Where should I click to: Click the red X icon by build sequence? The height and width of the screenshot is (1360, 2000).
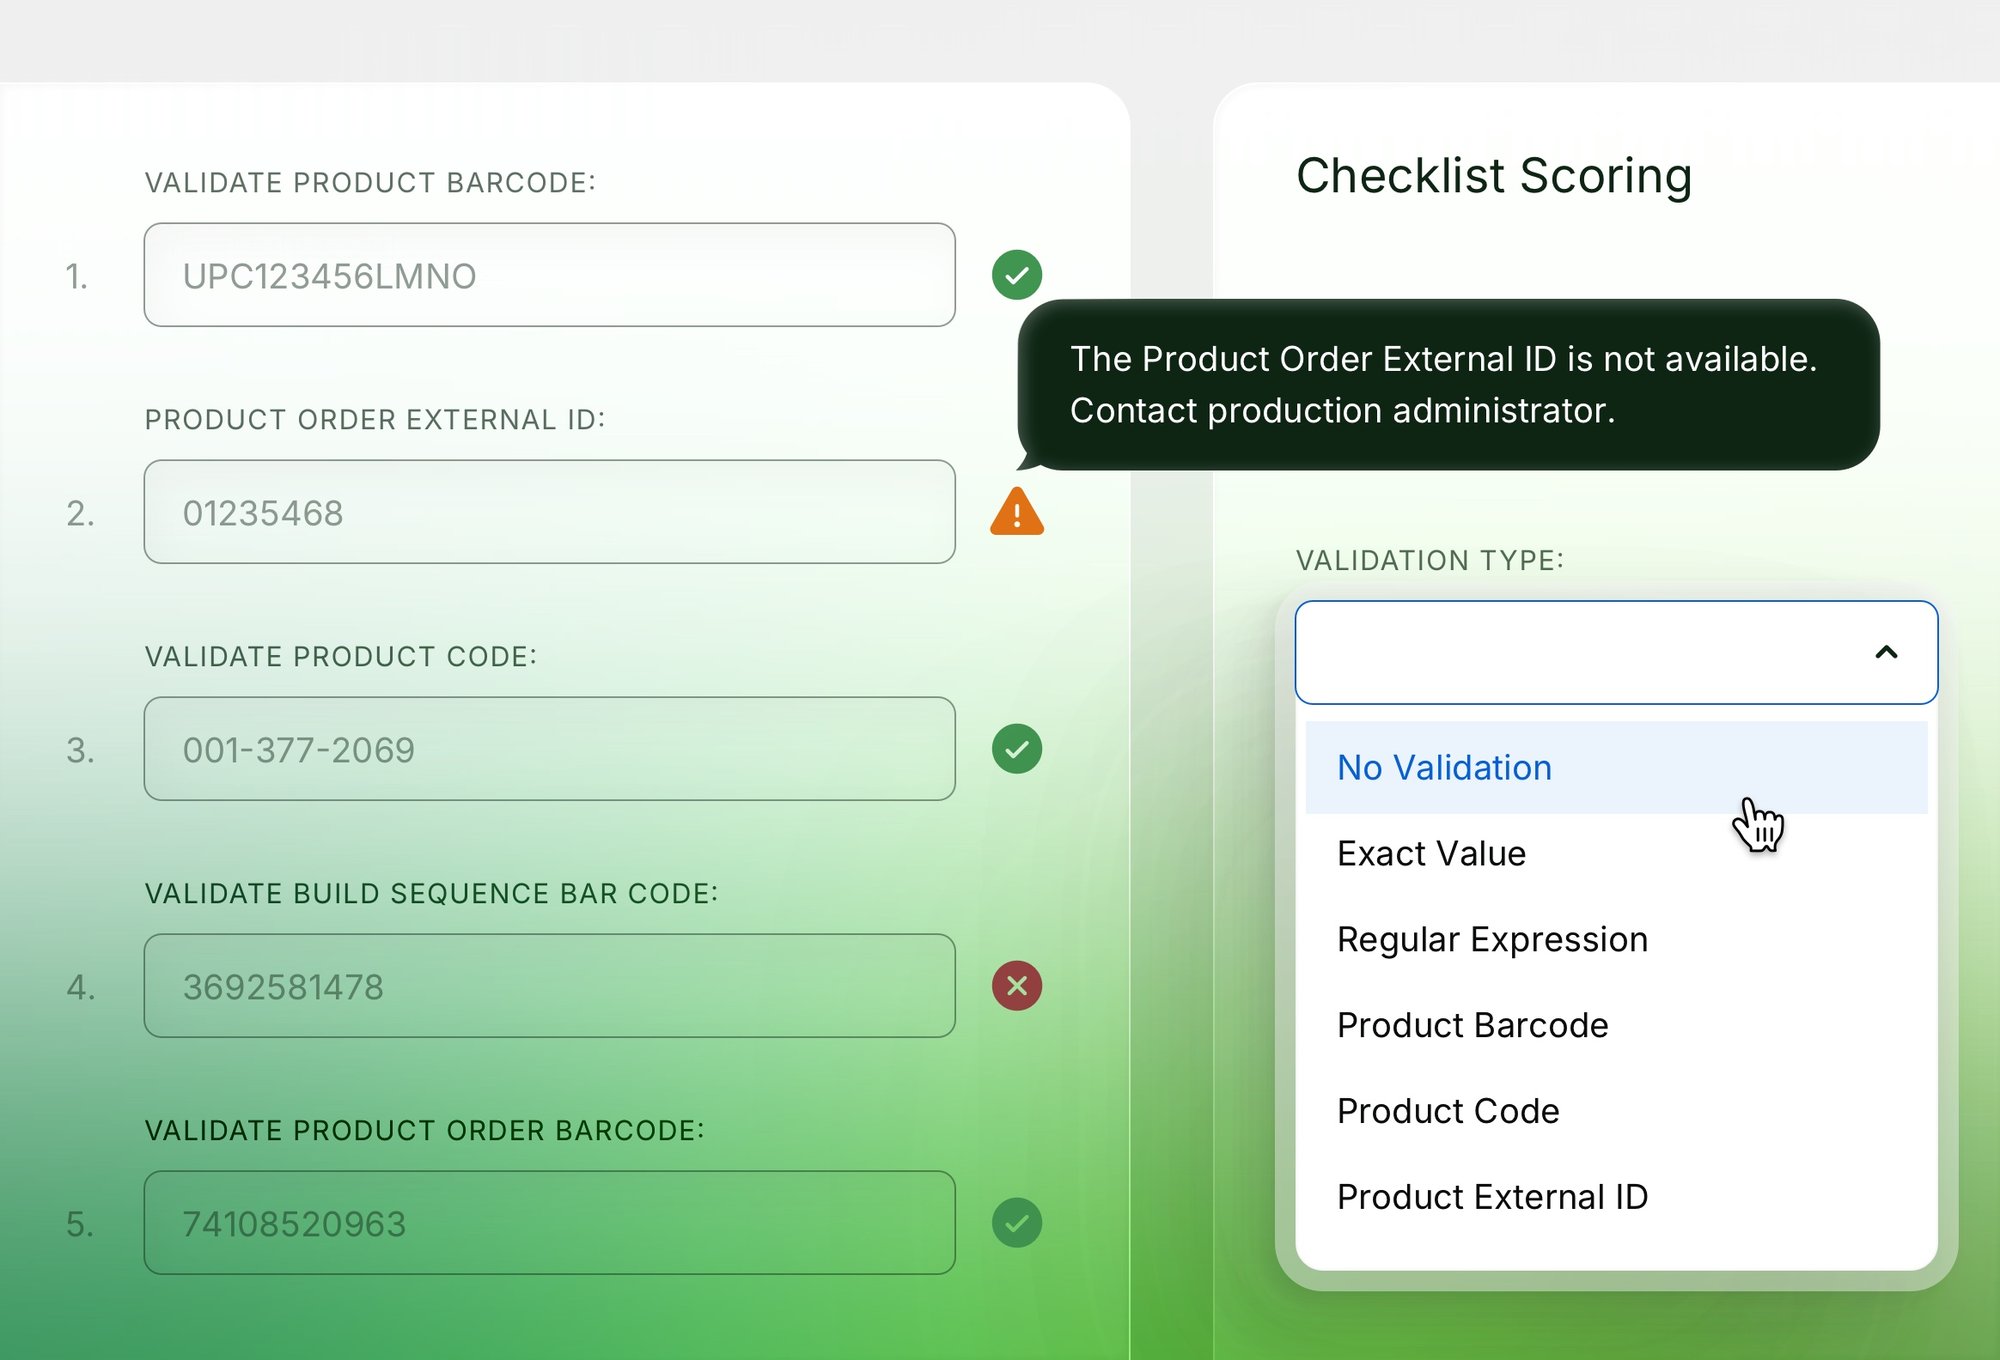coord(1017,986)
